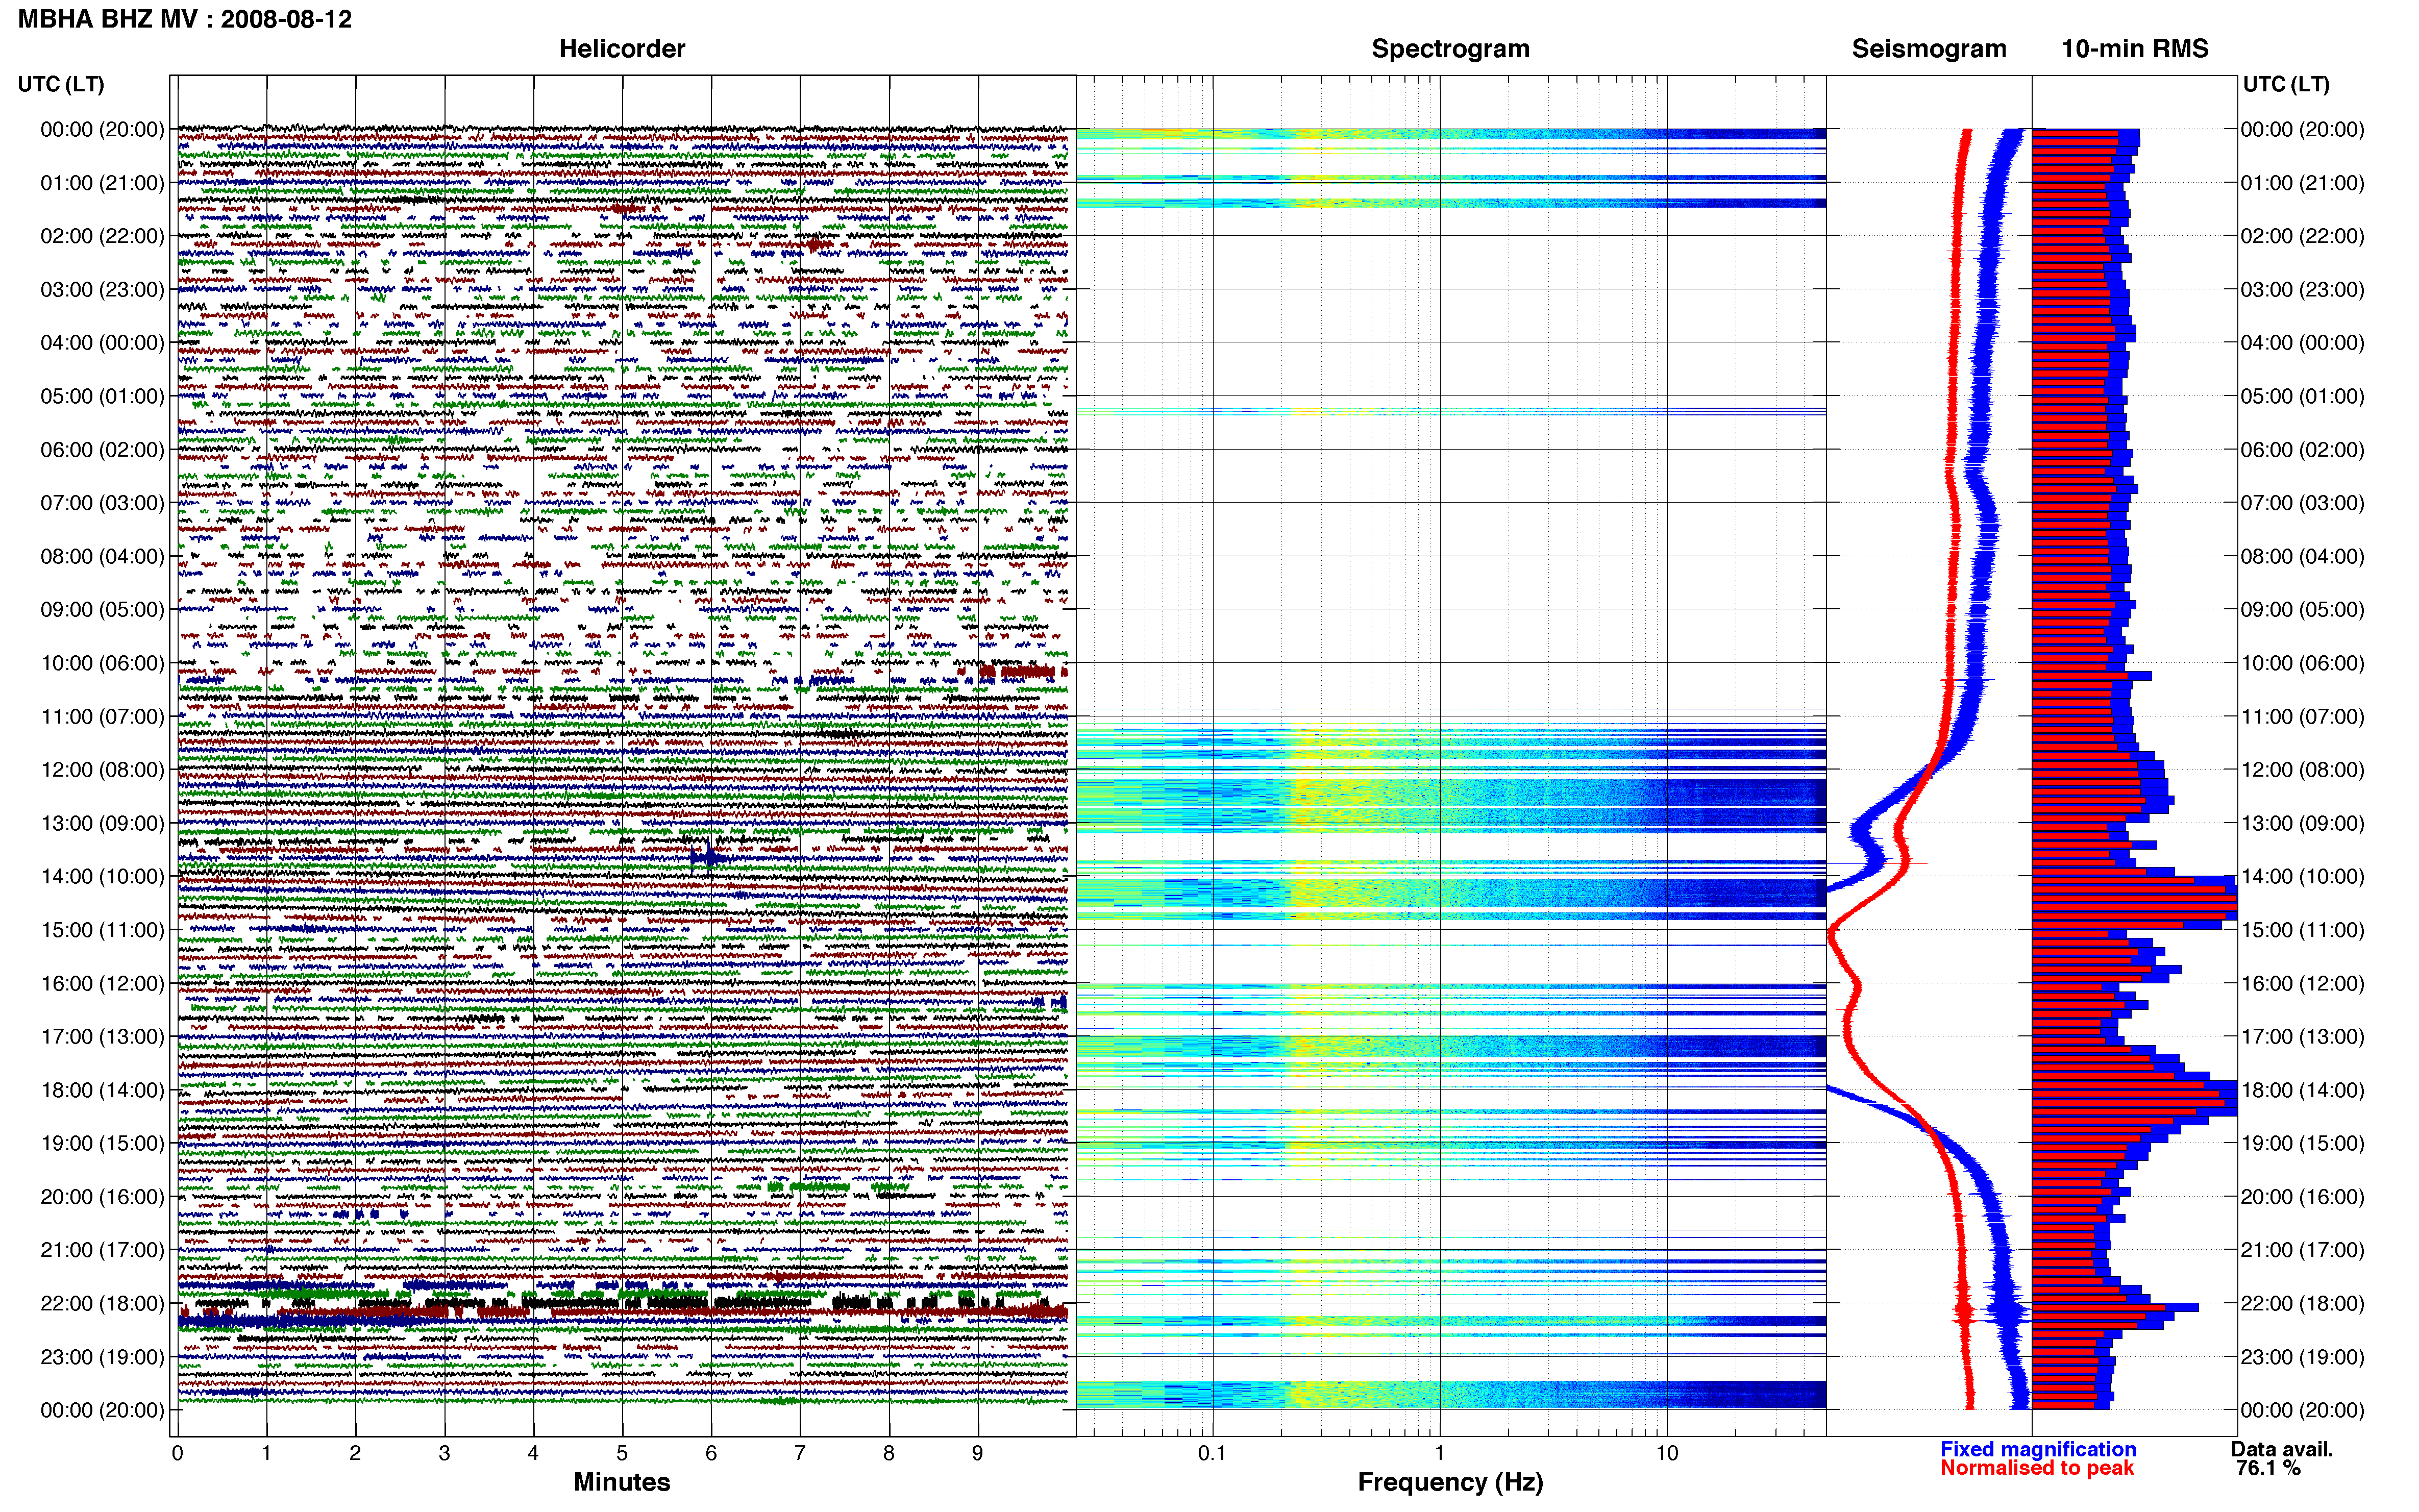Click the '76.1 %' data availability value
This screenshot has width=2419, height=1512.
2269,1468
